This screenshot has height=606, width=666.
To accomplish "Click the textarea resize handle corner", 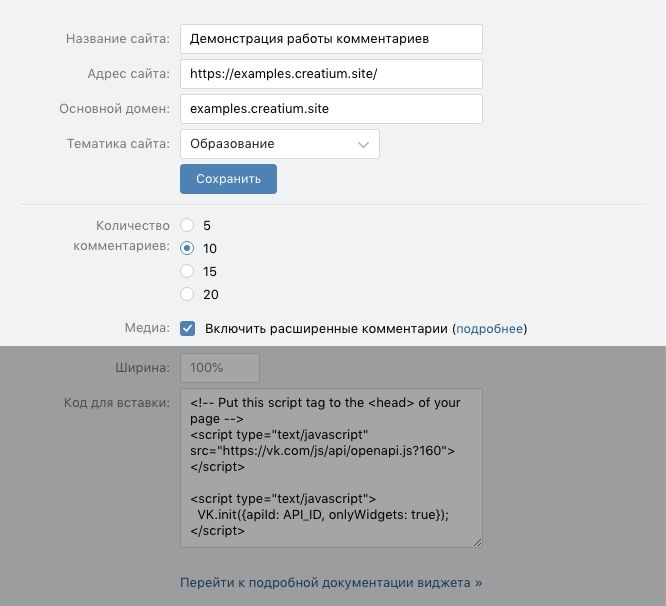I will click(477, 542).
